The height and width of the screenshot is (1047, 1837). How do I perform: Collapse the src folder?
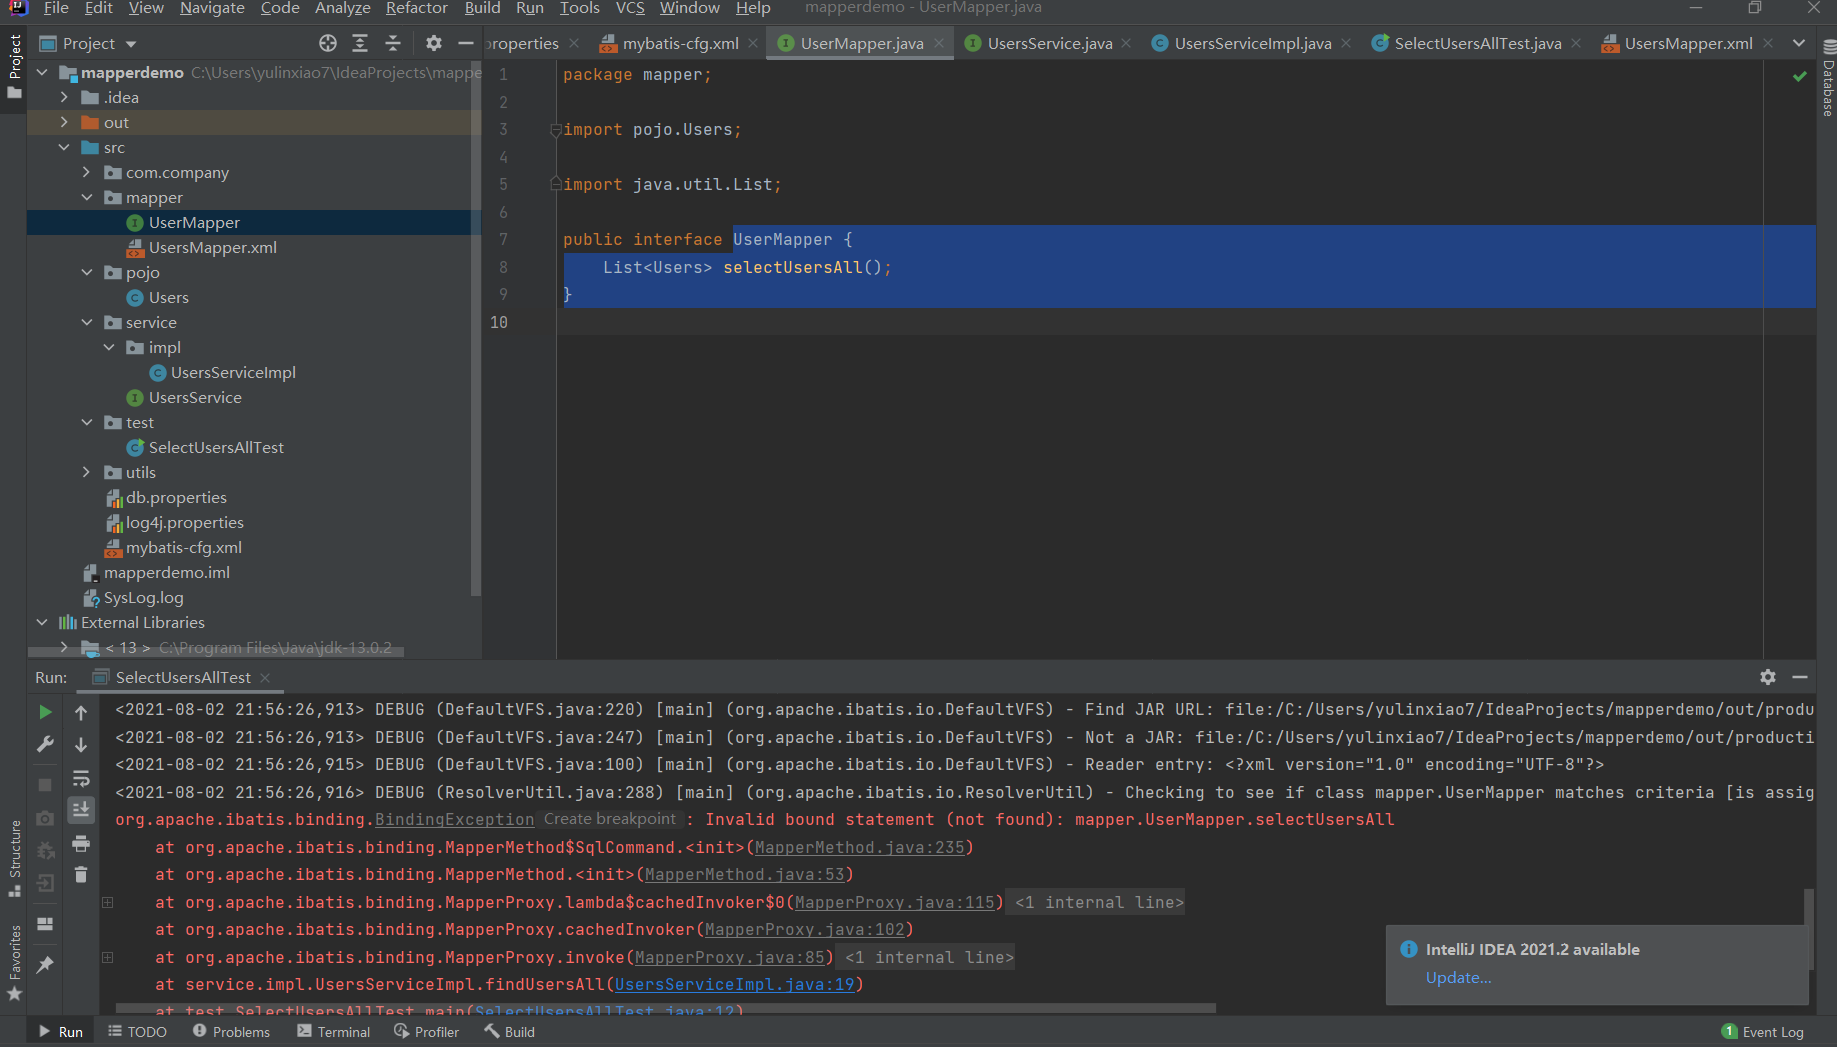[64, 147]
